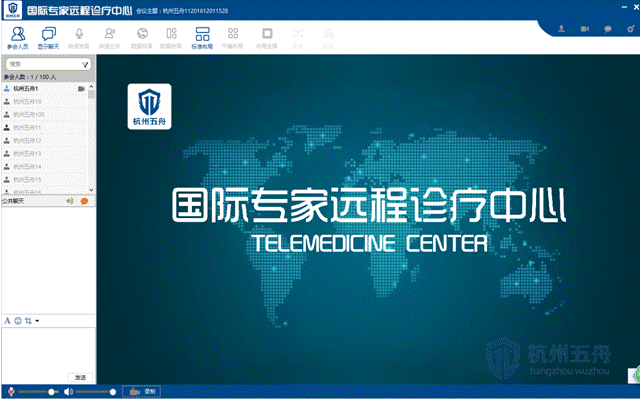Toggle camera icon beside 杭州五舟1
The height and width of the screenshot is (399, 640).
[x=81, y=89]
